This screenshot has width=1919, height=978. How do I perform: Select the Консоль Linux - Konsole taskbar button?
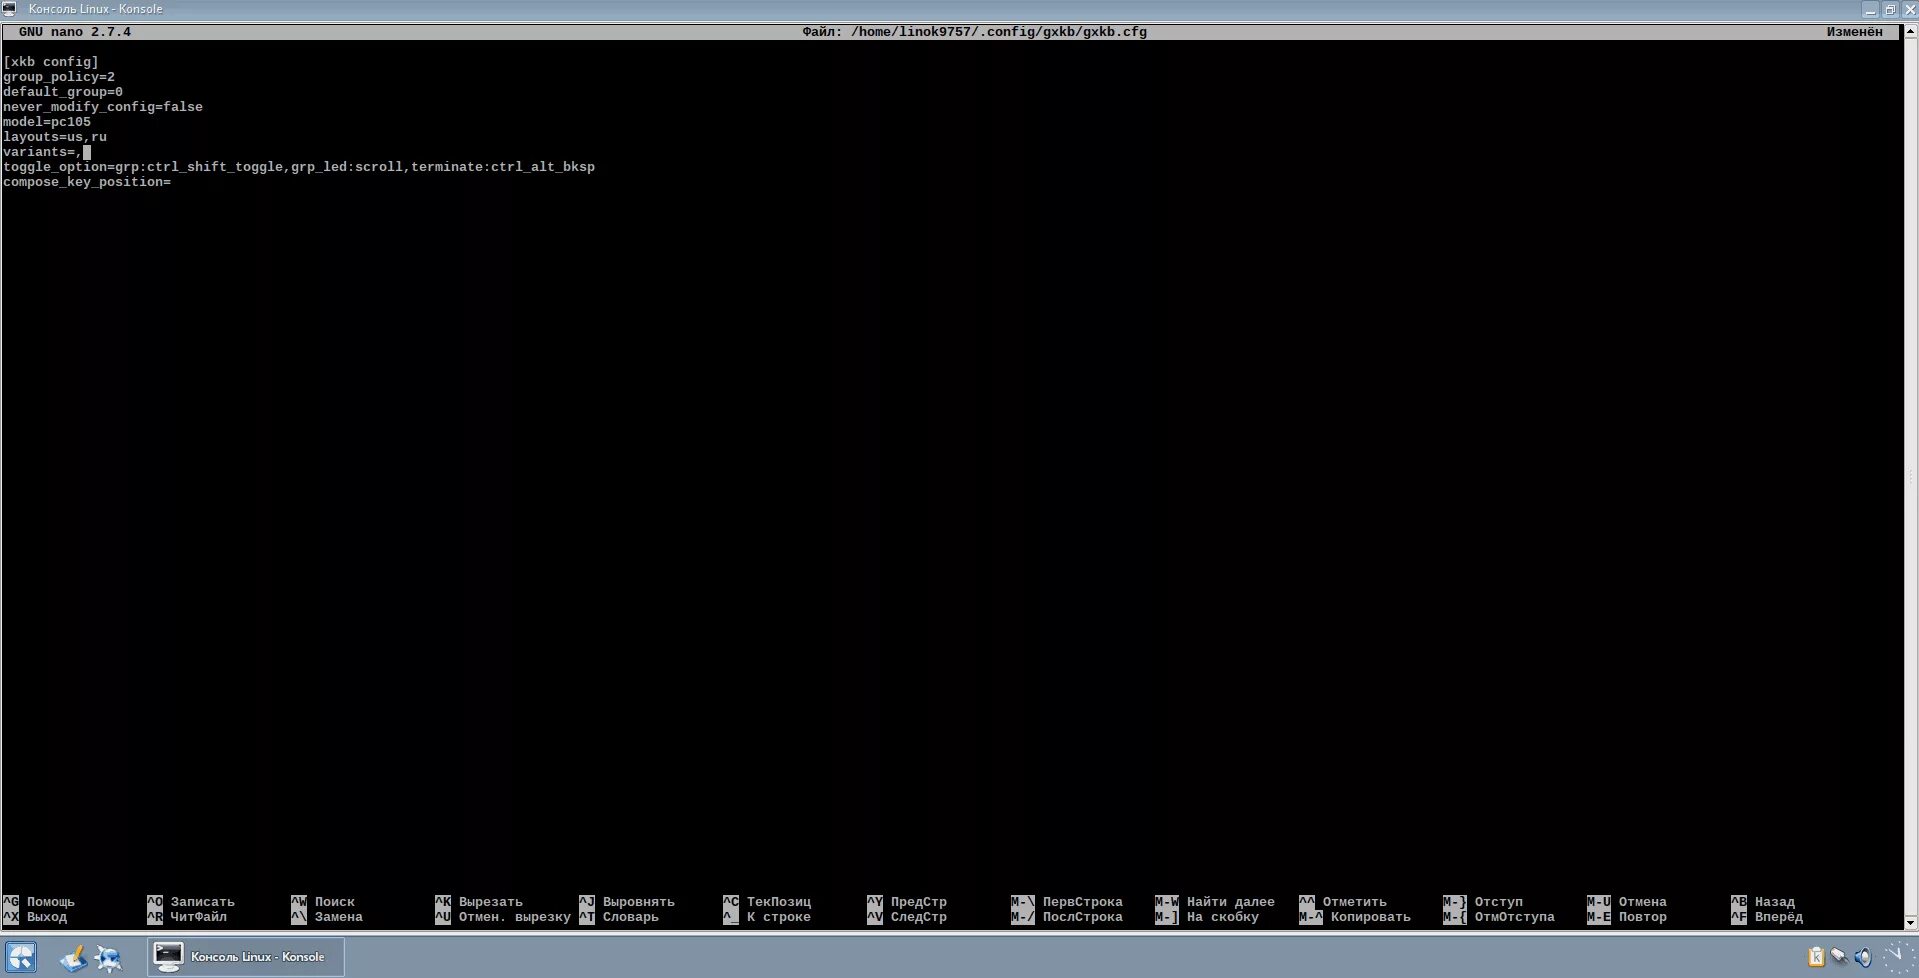(246, 957)
